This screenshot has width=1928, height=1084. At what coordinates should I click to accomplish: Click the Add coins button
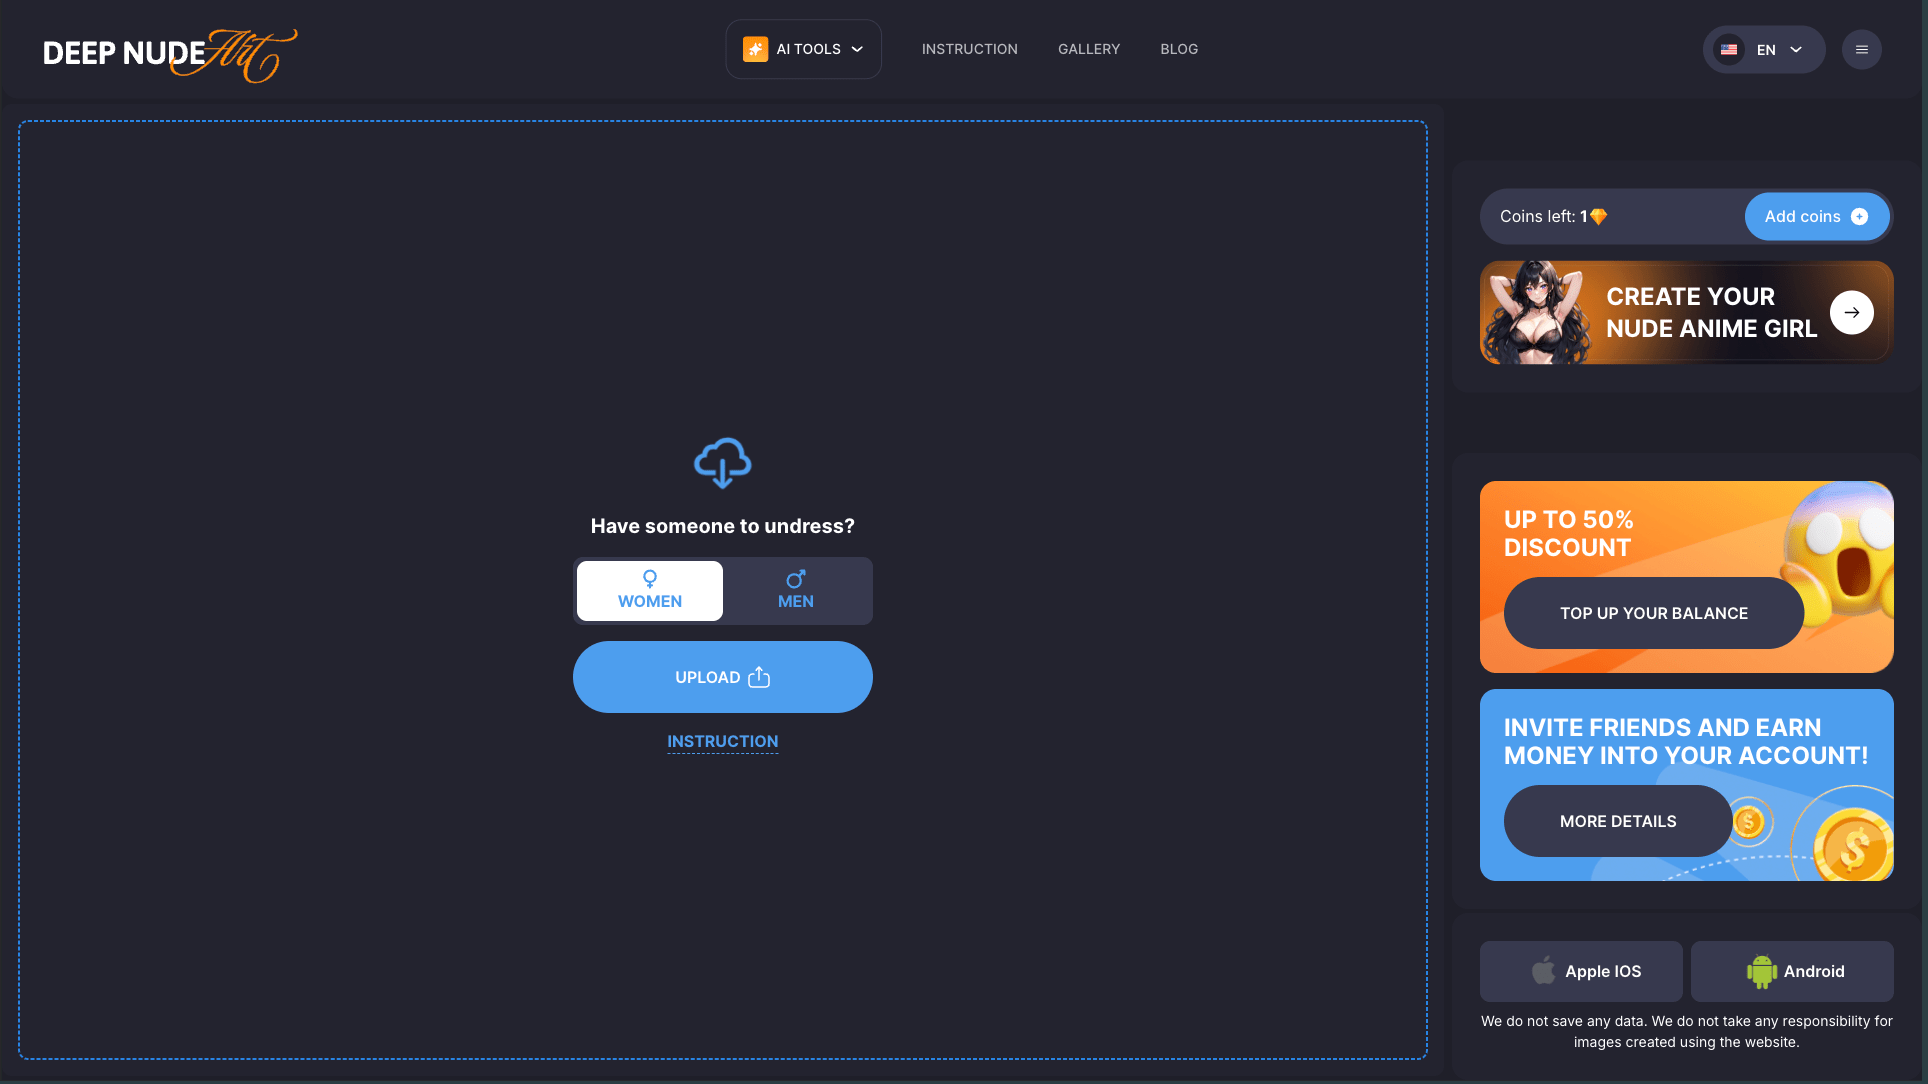tap(1816, 216)
